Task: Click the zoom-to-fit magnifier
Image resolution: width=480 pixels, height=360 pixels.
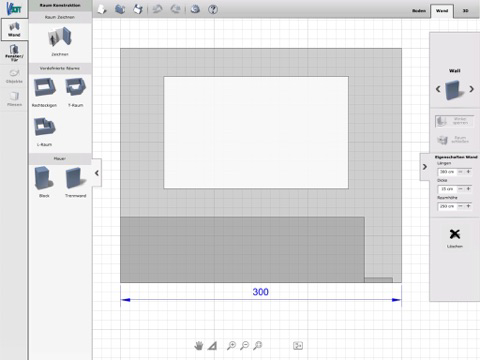Action: coord(257,346)
